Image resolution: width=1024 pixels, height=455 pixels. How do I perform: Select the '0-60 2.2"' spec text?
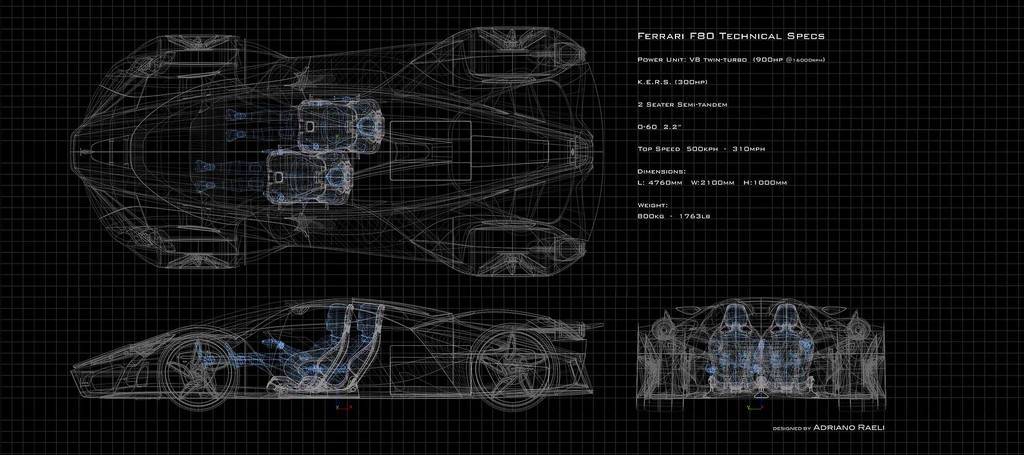click(664, 127)
